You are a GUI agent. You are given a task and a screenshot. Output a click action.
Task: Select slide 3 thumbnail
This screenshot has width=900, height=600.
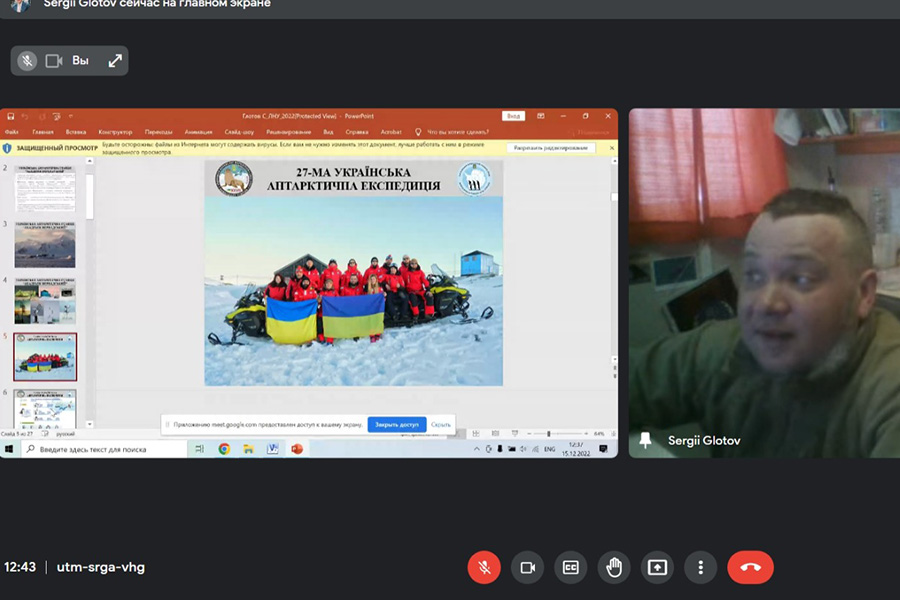pyautogui.click(x=45, y=245)
